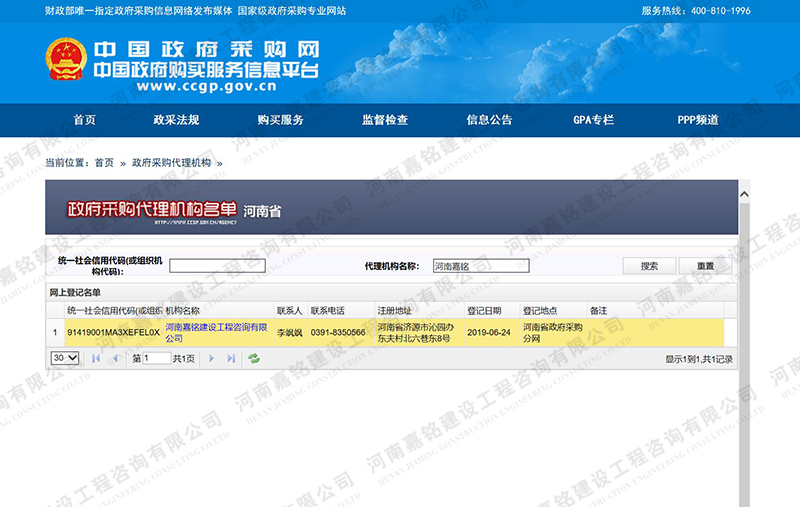Sort by 登记地点 column header
The height and width of the screenshot is (507, 800).
tap(554, 311)
